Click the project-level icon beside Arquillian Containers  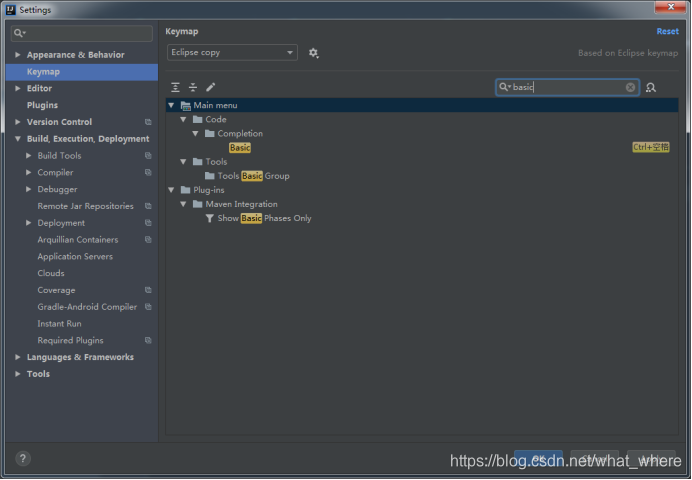click(148, 240)
